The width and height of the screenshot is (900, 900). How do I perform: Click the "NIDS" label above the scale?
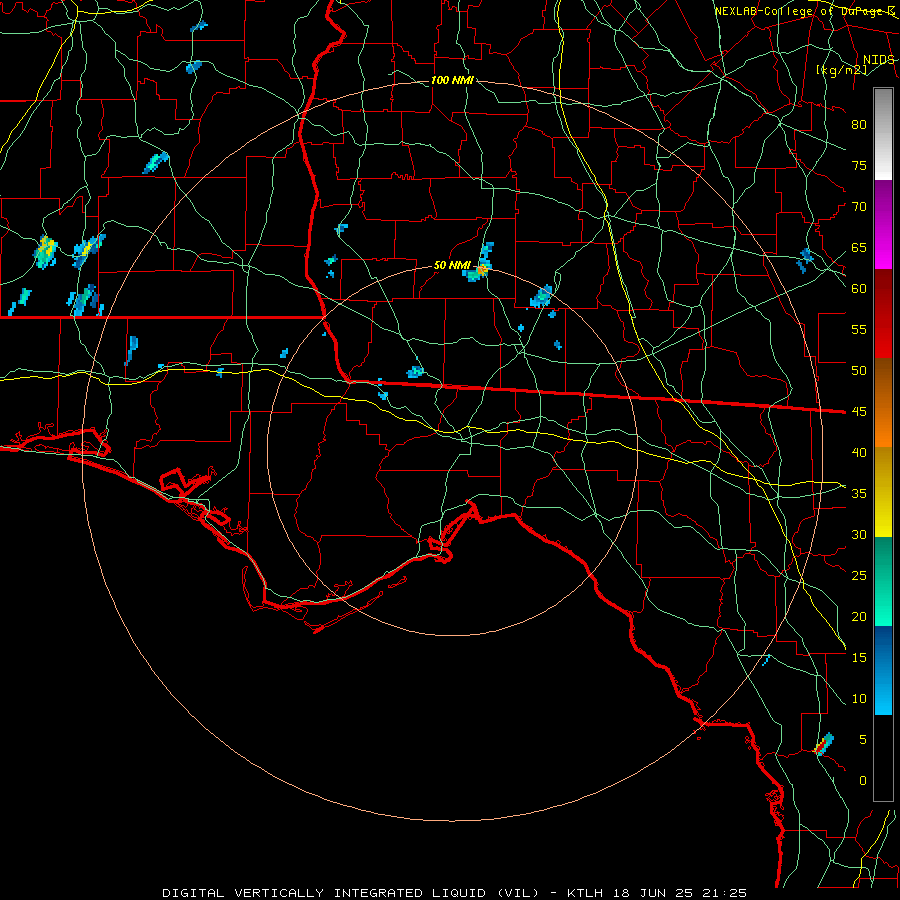[x=879, y=60]
